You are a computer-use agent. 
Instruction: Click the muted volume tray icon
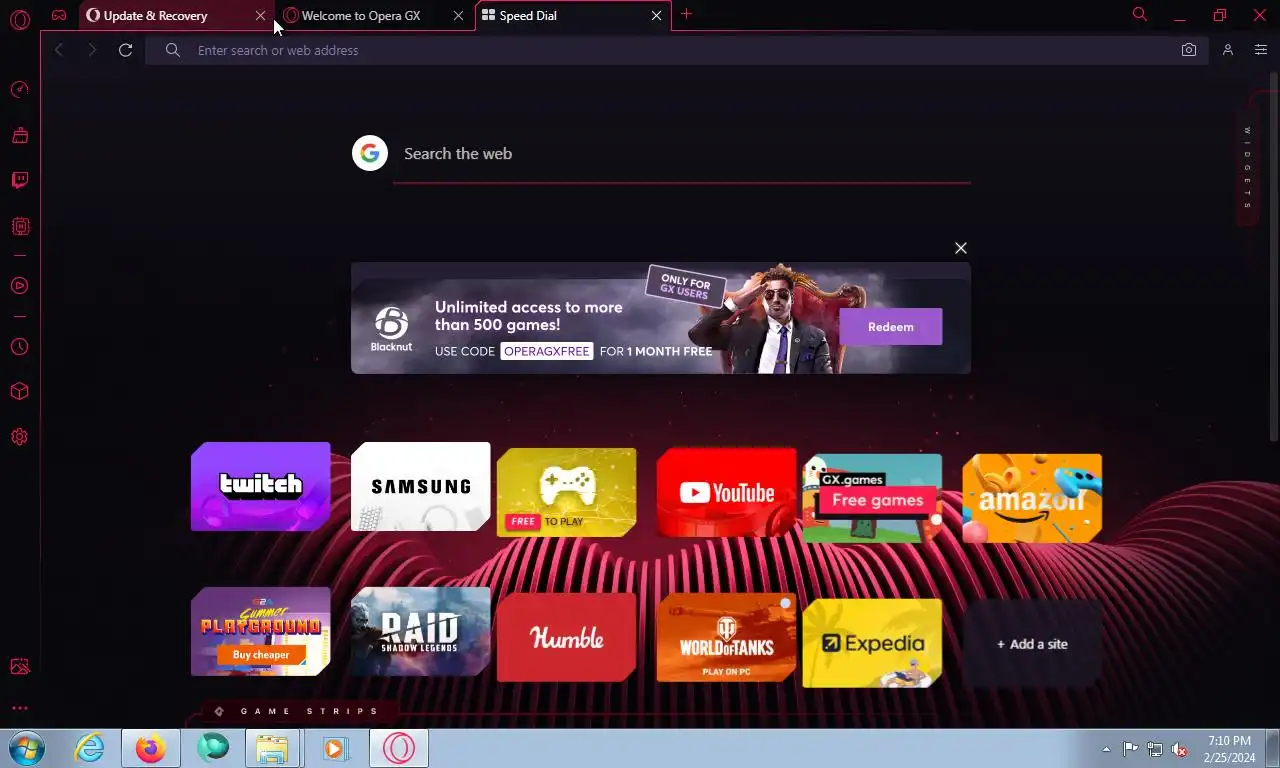[x=1179, y=749]
